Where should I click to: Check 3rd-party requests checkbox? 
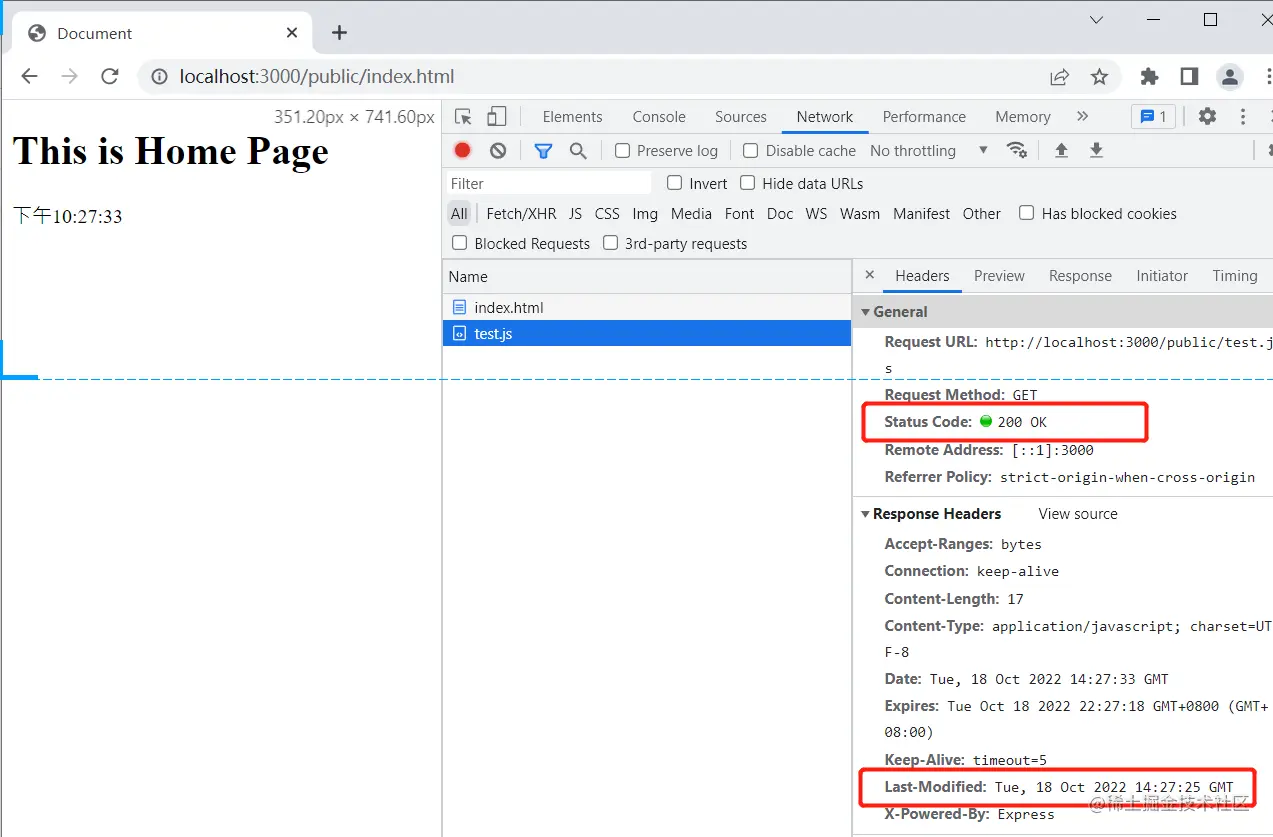click(610, 243)
